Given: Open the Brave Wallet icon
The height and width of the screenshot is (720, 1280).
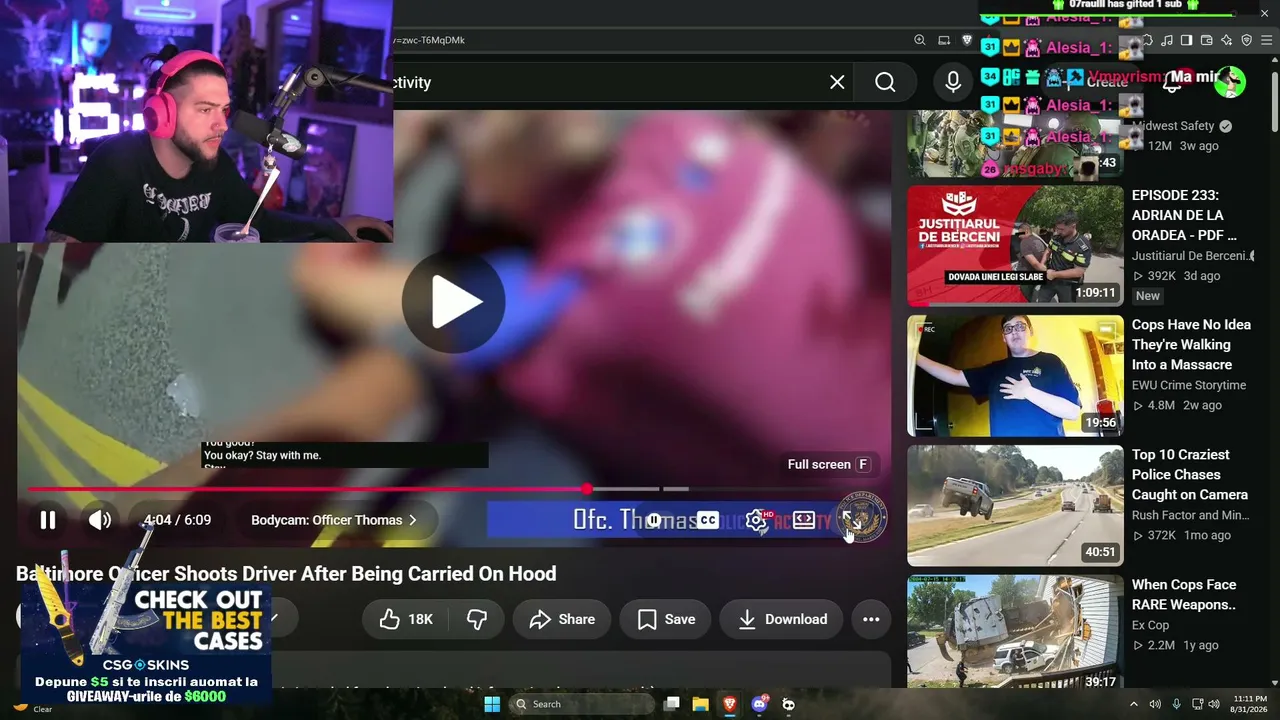Looking at the screenshot, I should point(1207,40).
